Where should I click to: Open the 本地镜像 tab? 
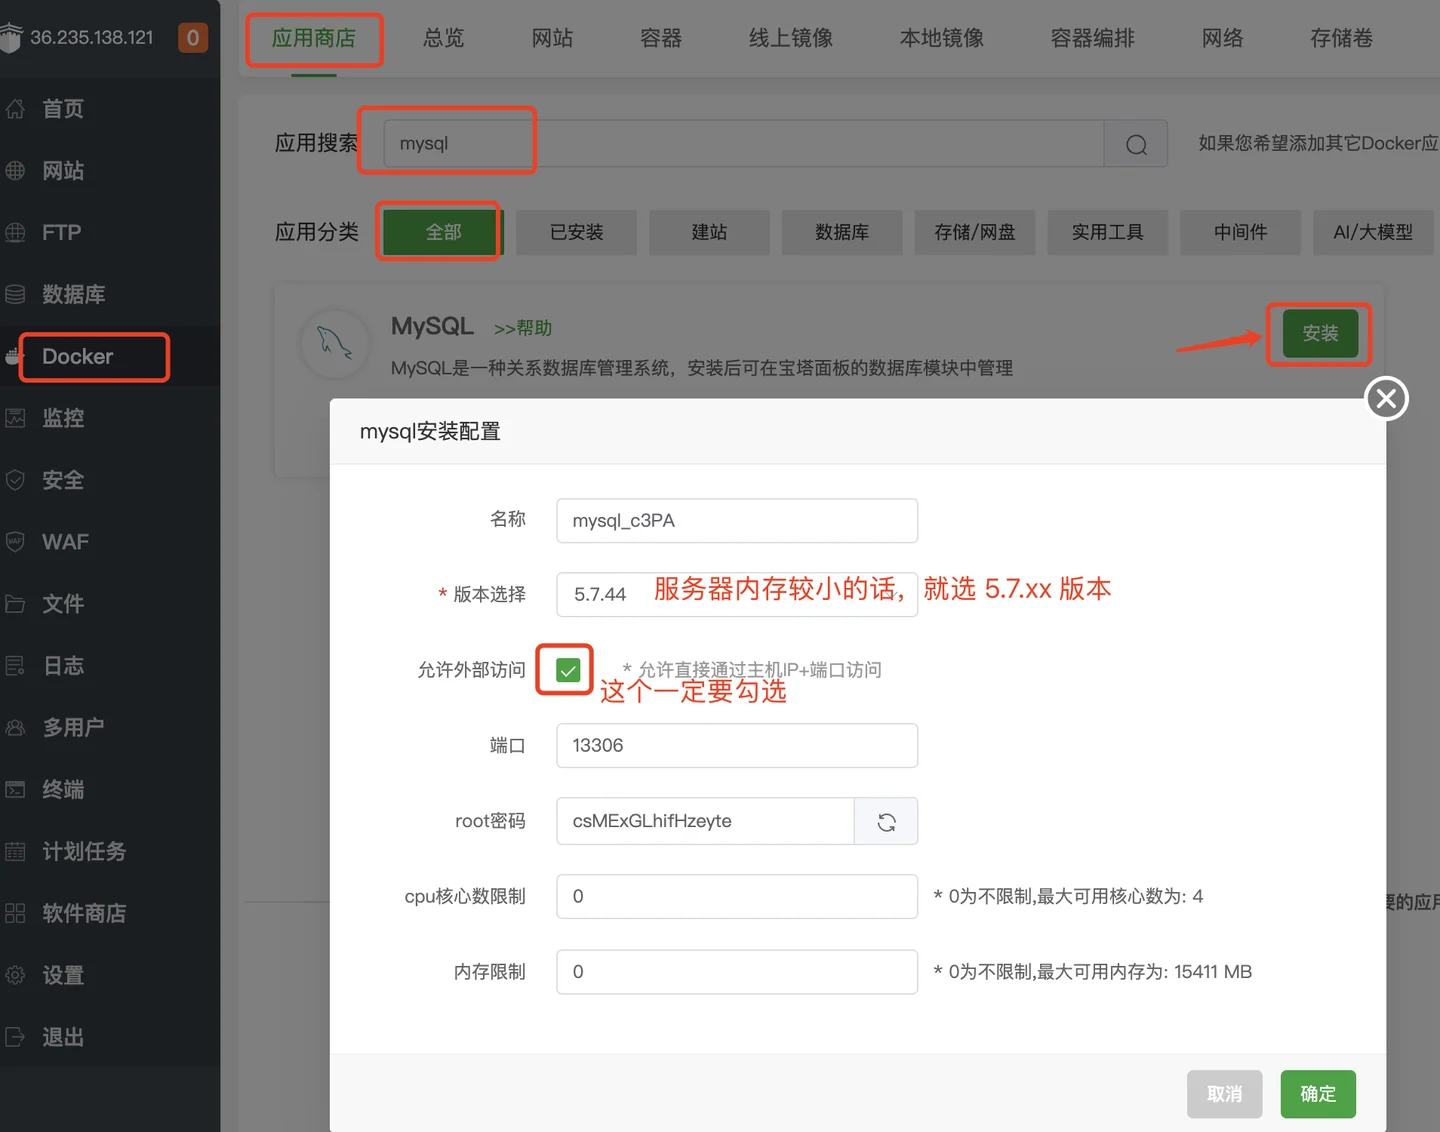pos(942,38)
